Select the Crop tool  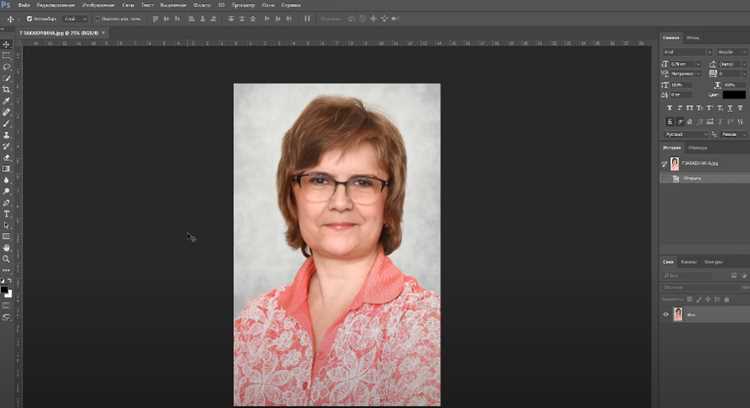pyautogui.click(x=6, y=89)
